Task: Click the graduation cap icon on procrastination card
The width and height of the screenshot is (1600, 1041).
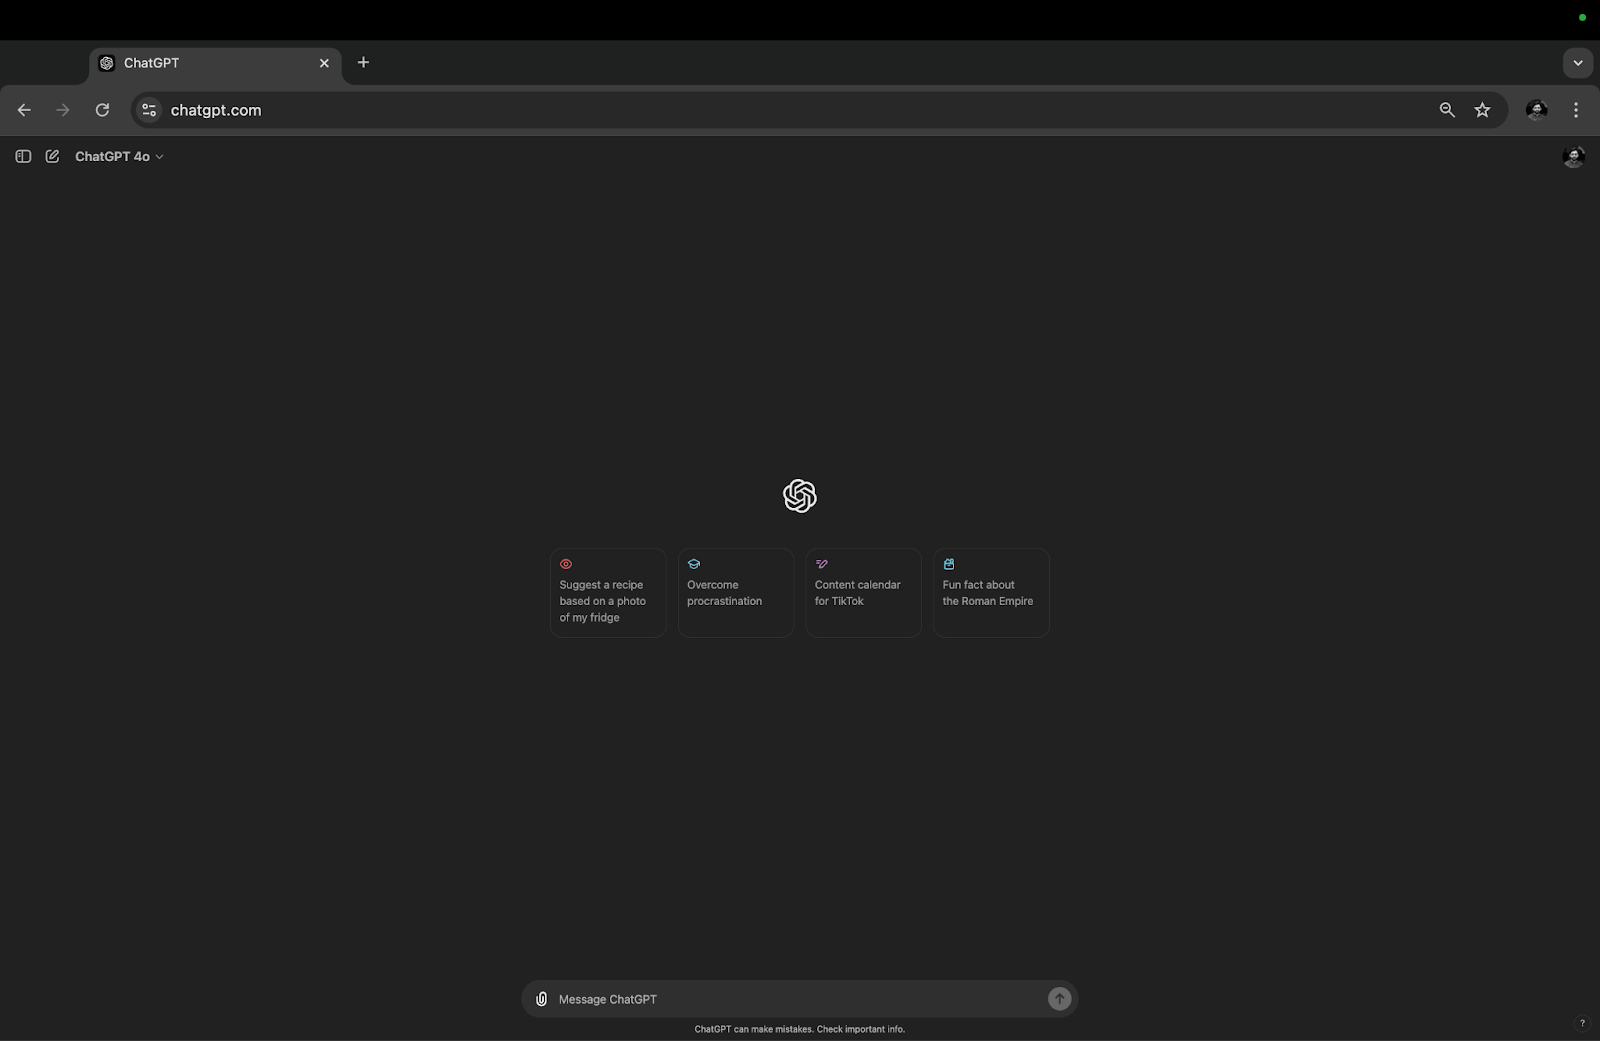Action: (x=694, y=564)
